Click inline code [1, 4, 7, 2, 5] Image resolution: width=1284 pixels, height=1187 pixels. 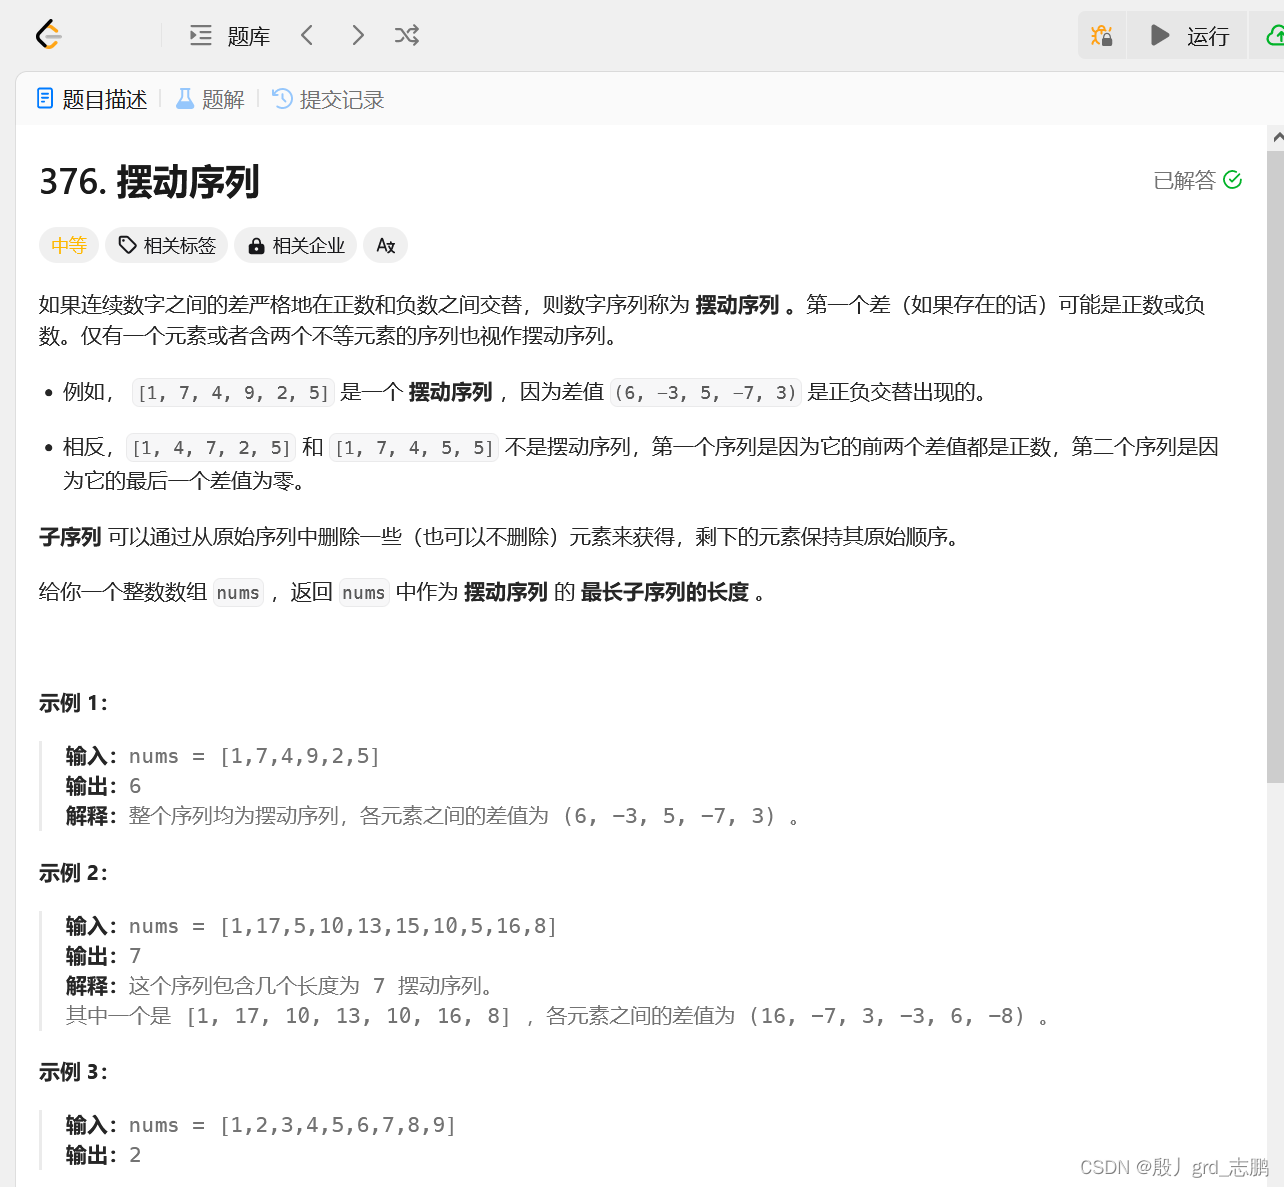211,448
